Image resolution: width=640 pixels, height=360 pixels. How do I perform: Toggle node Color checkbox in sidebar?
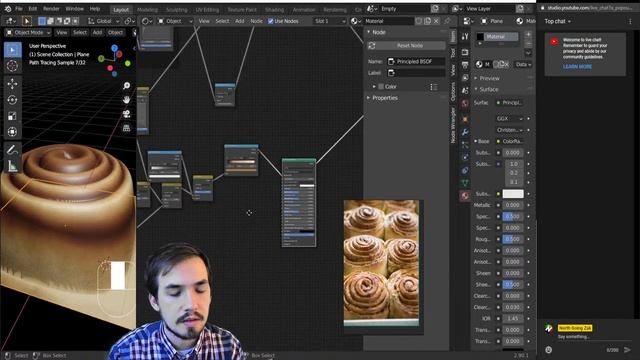381,87
